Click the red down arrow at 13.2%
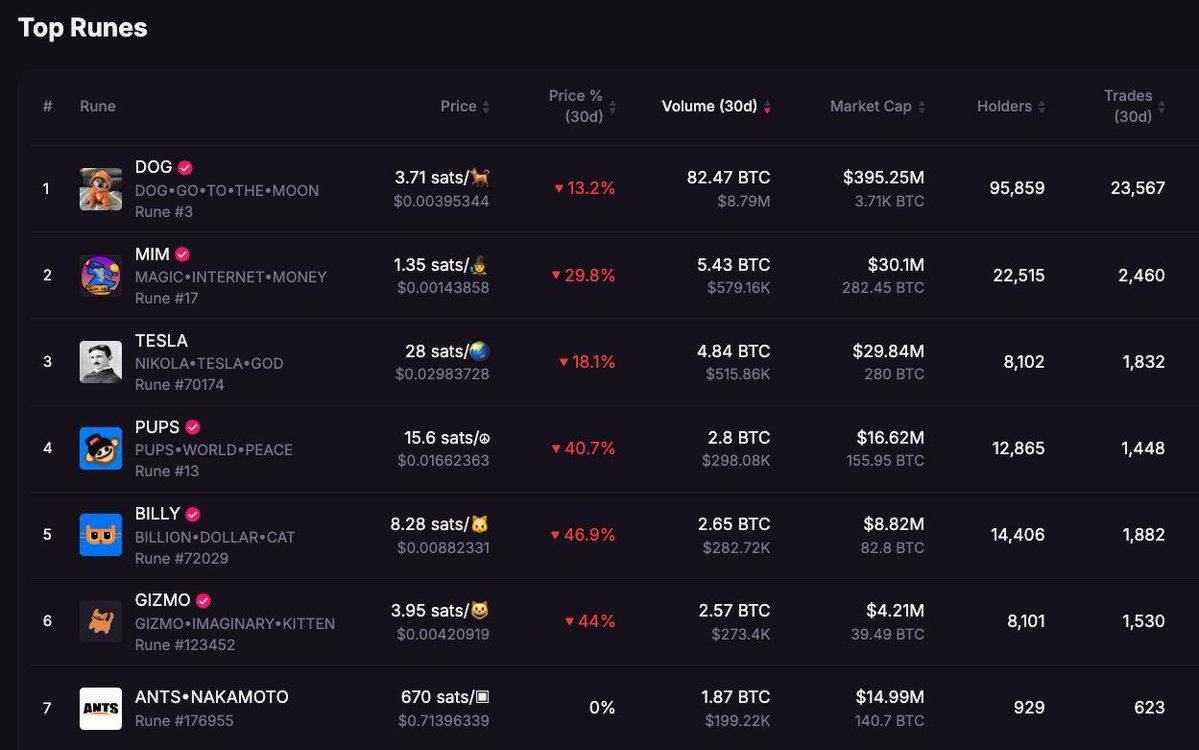 [559, 188]
